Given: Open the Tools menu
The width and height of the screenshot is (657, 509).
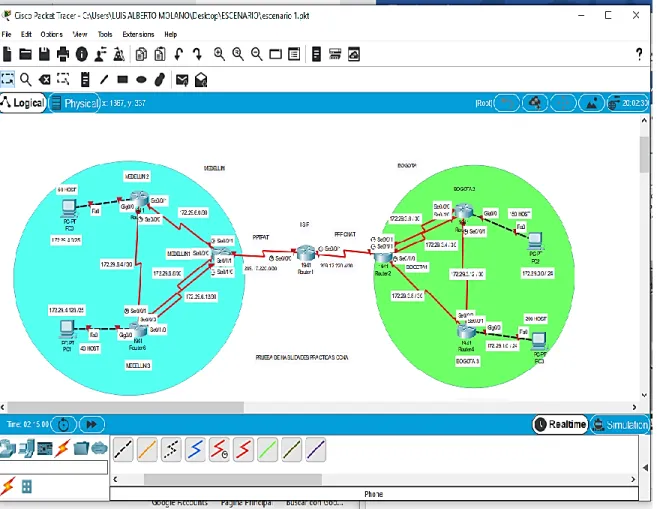Looking at the screenshot, I should coord(105,34).
